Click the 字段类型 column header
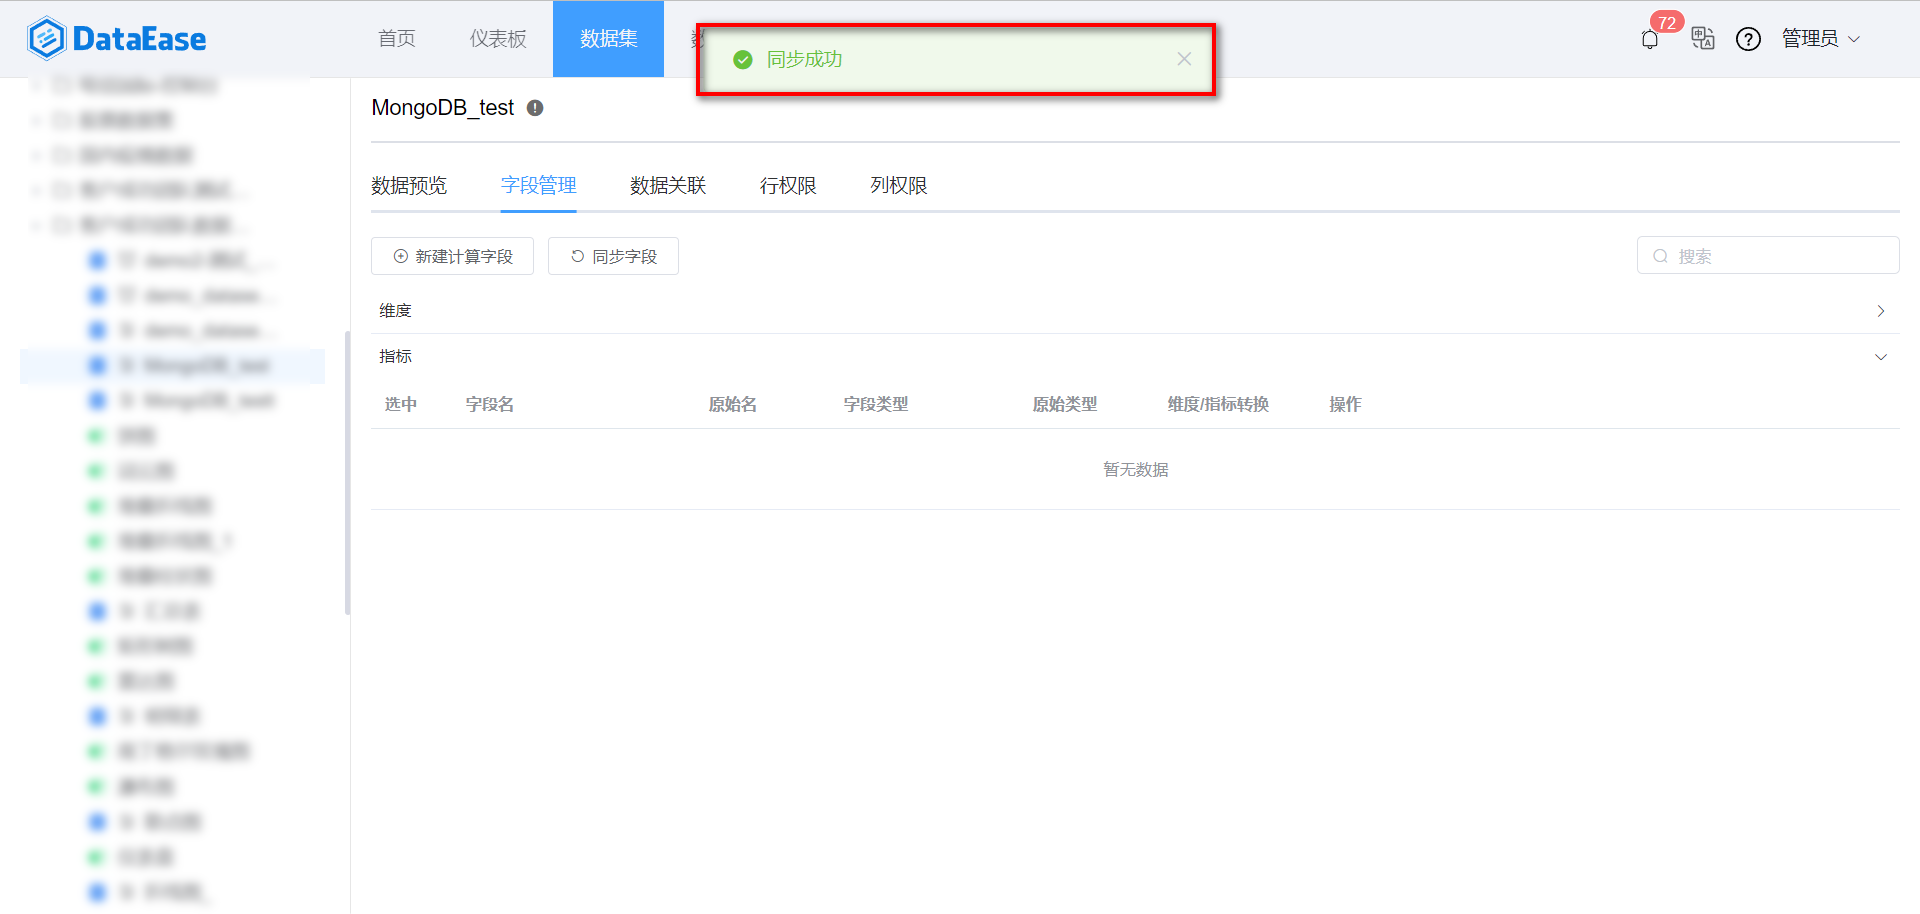The height and width of the screenshot is (914, 1920). click(x=876, y=404)
